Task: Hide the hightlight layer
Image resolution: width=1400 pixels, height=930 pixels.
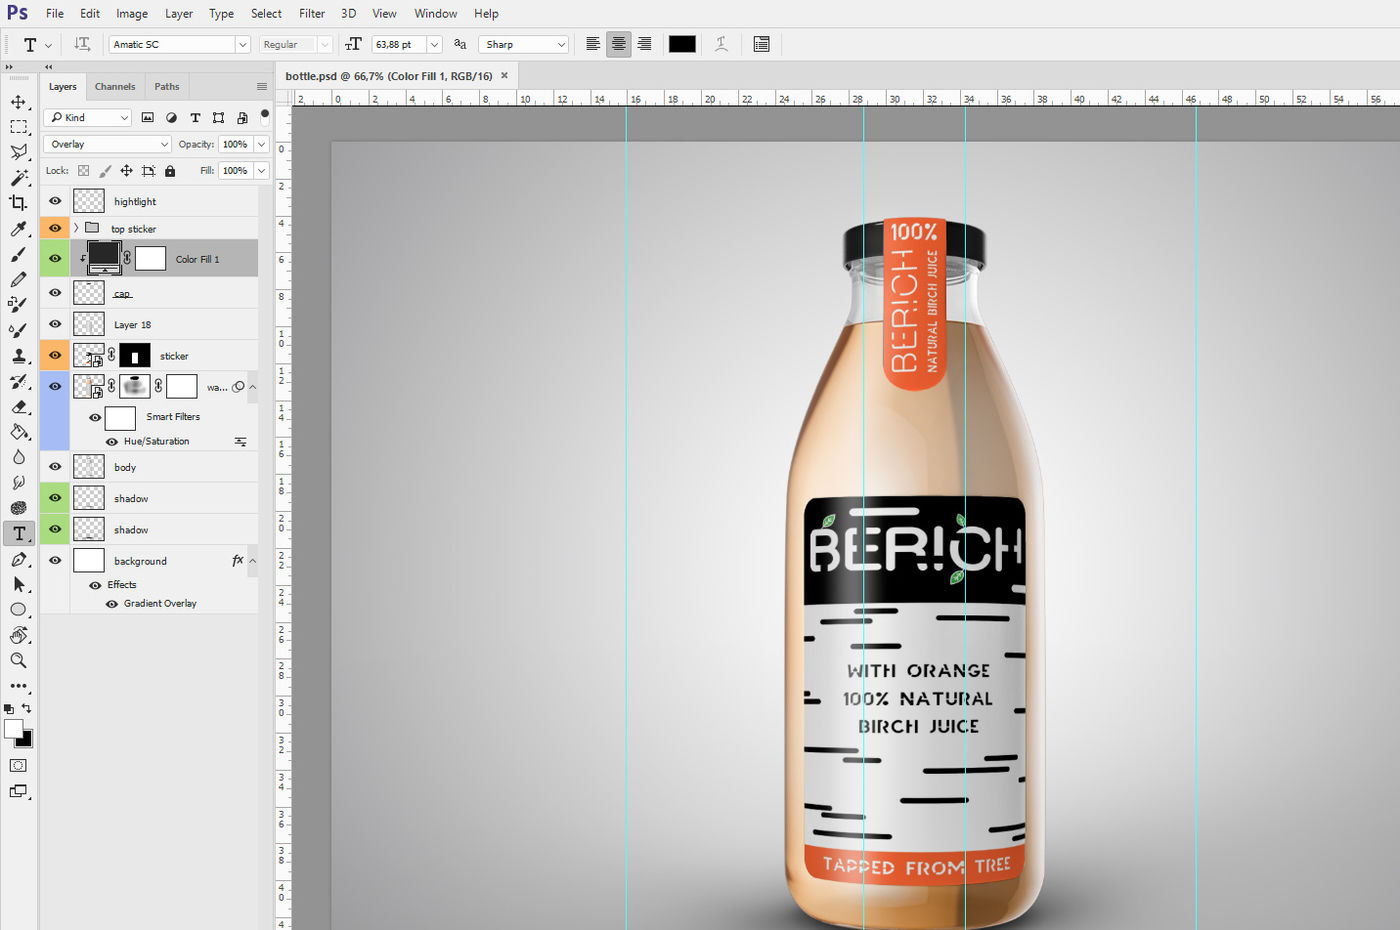Action: 55,201
